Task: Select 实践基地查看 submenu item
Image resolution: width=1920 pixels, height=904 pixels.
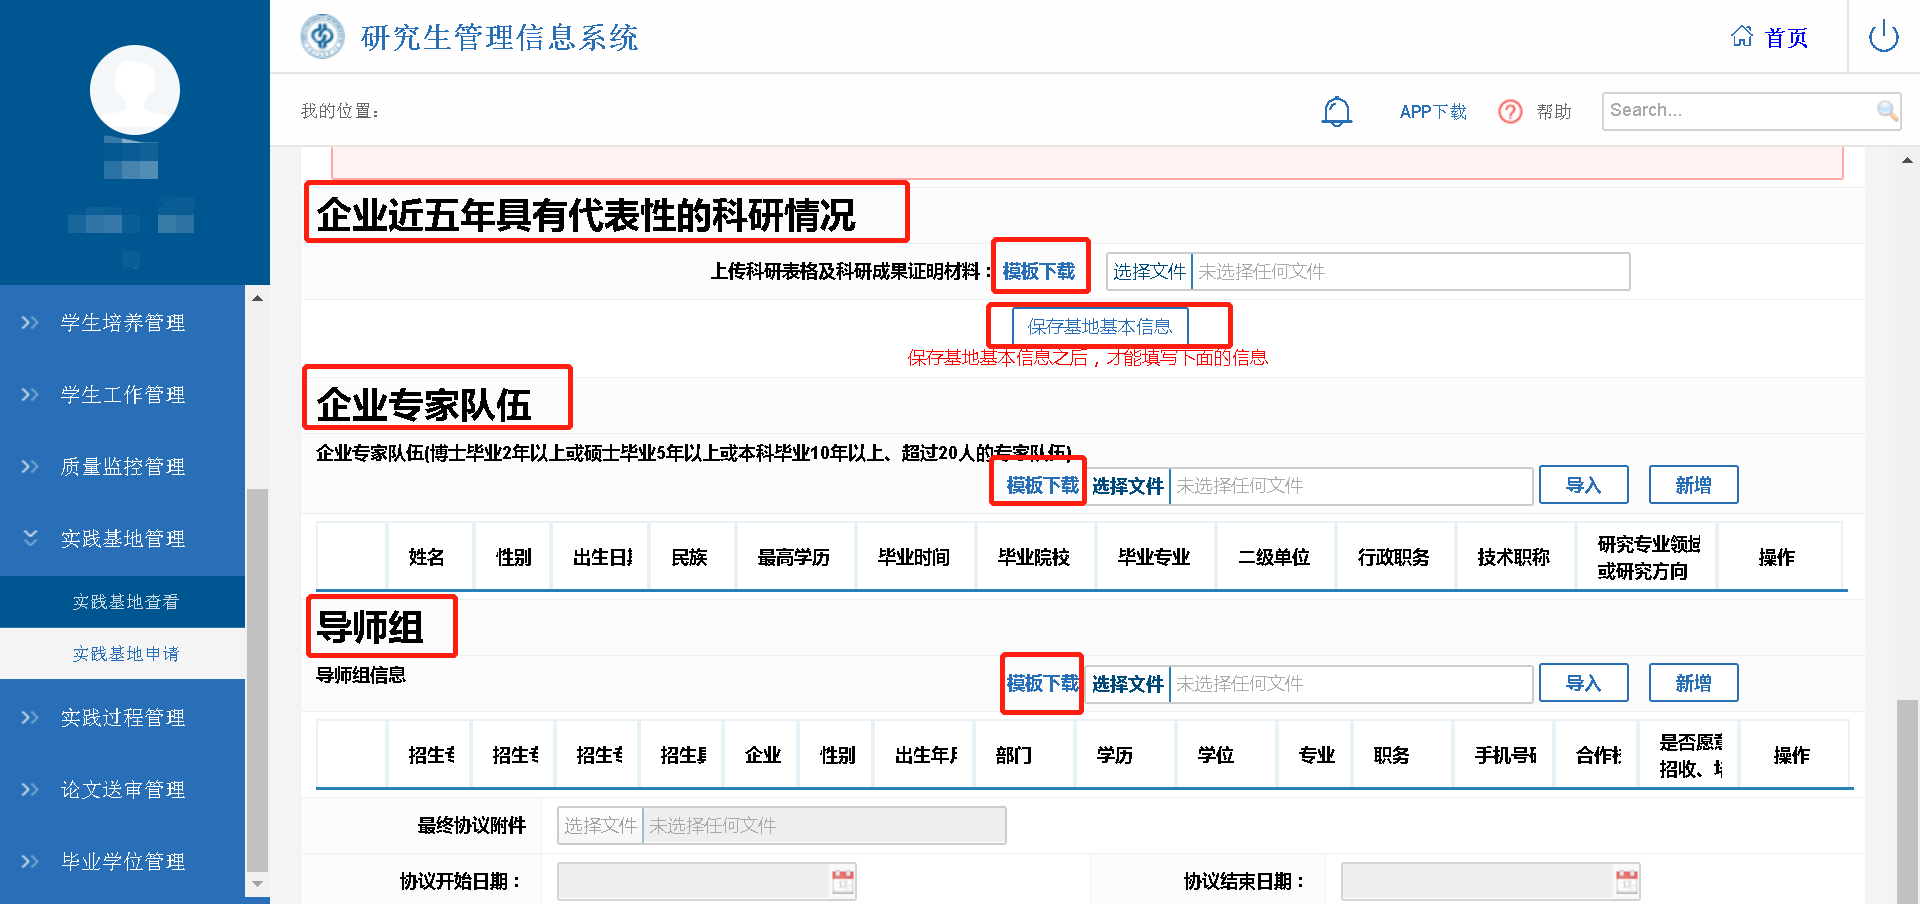Action: (x=125, y=602)
